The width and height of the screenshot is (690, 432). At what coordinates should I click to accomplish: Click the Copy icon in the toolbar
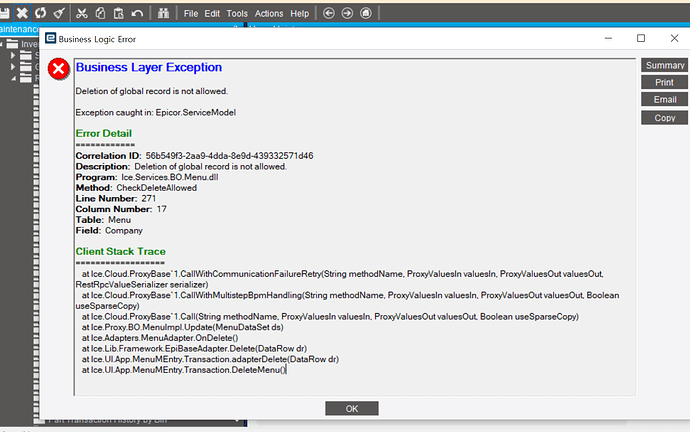pos(100,13)
